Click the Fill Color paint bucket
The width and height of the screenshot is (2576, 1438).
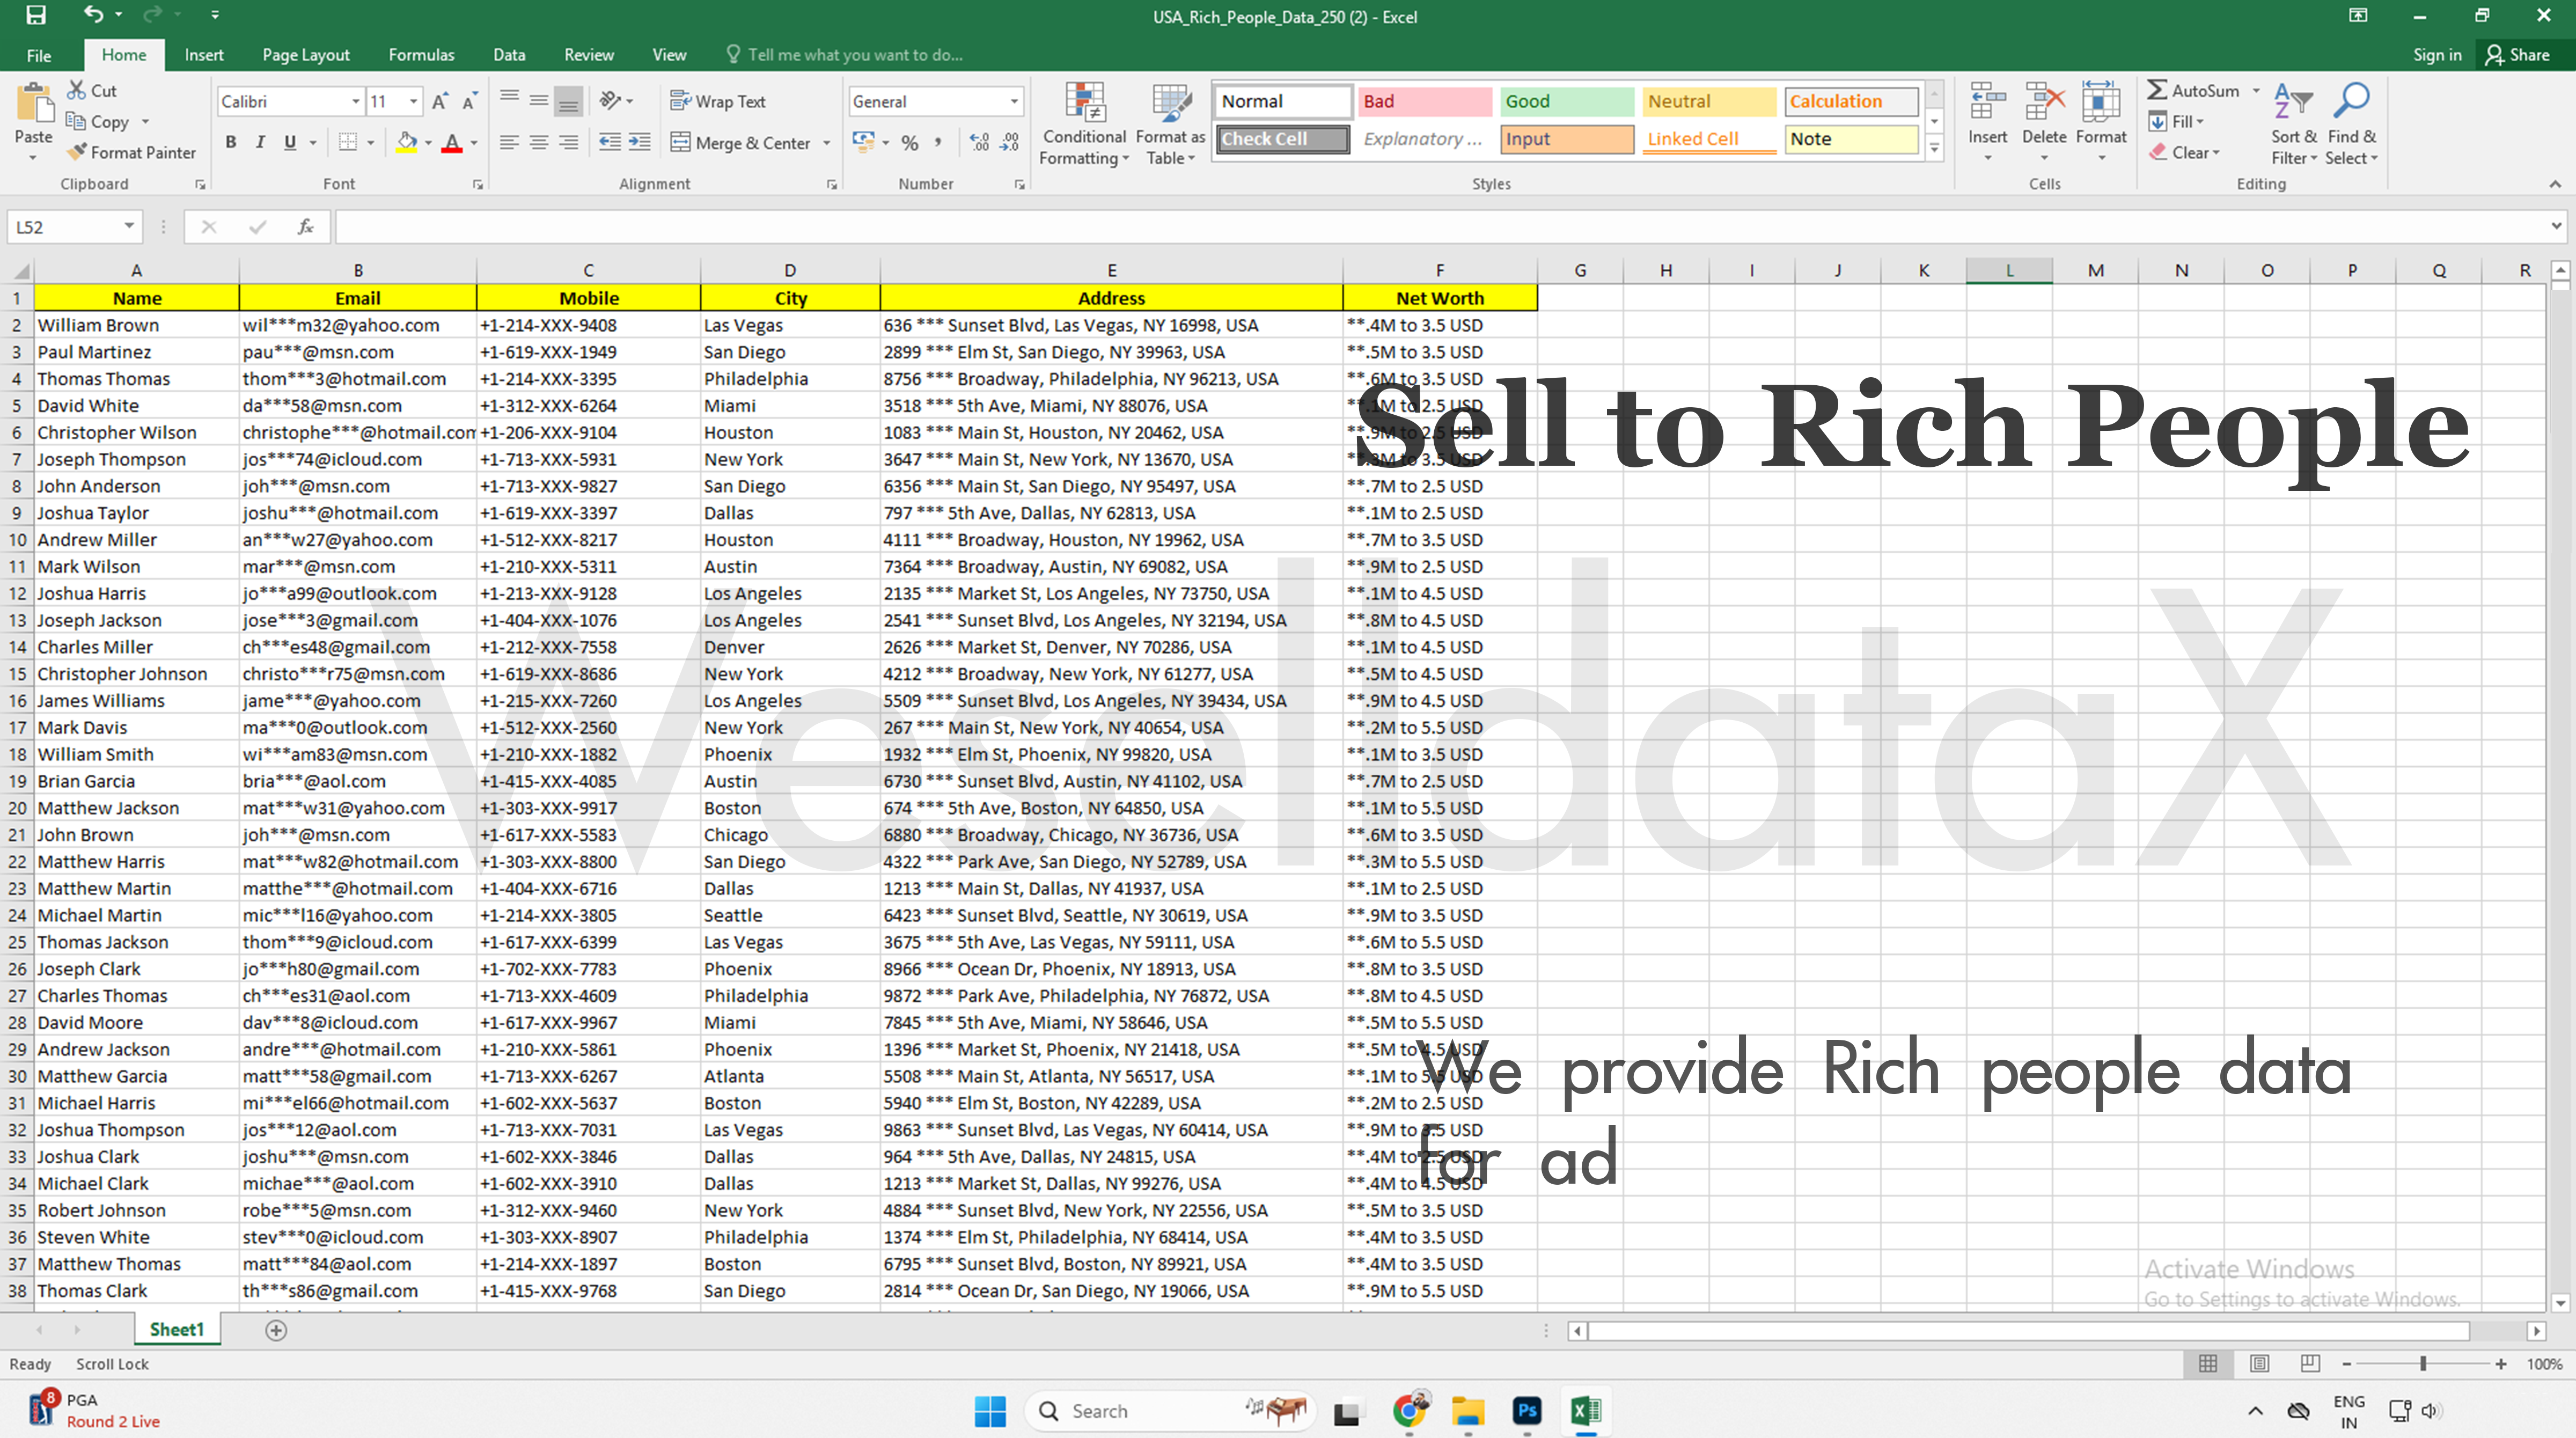[406, 142]
